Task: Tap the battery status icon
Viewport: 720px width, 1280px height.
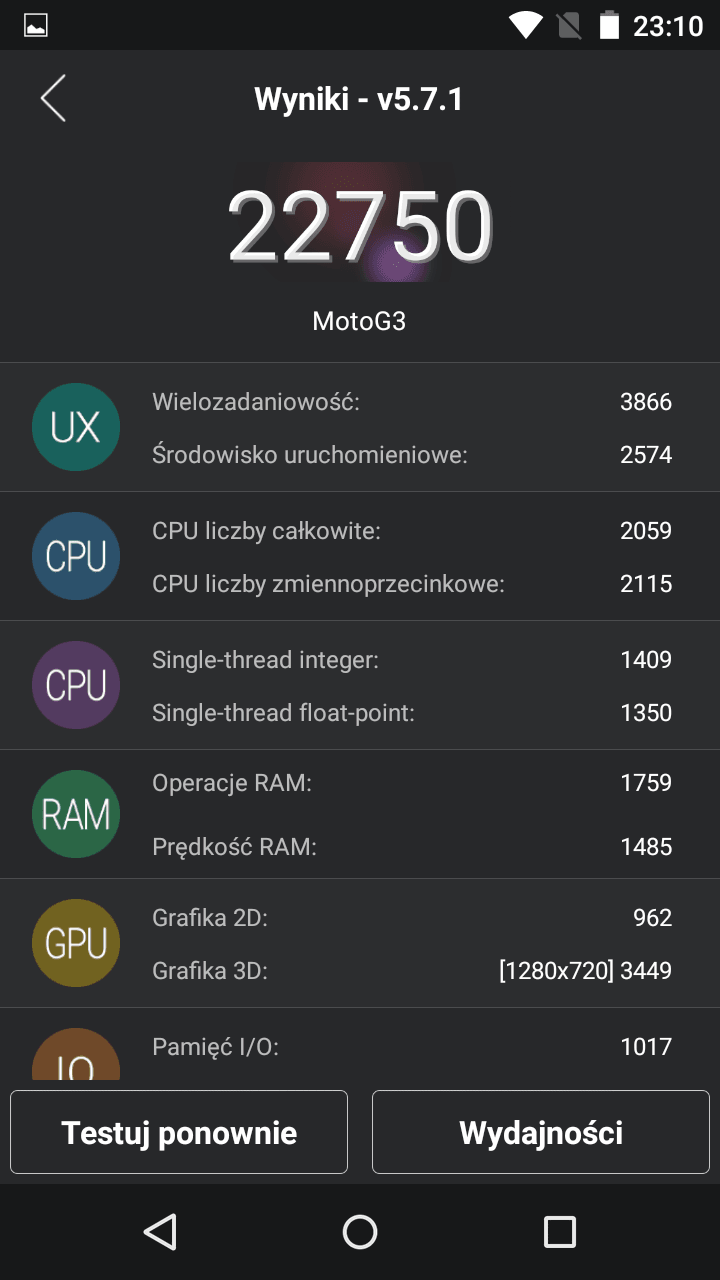Action: (x=609, y=25)
